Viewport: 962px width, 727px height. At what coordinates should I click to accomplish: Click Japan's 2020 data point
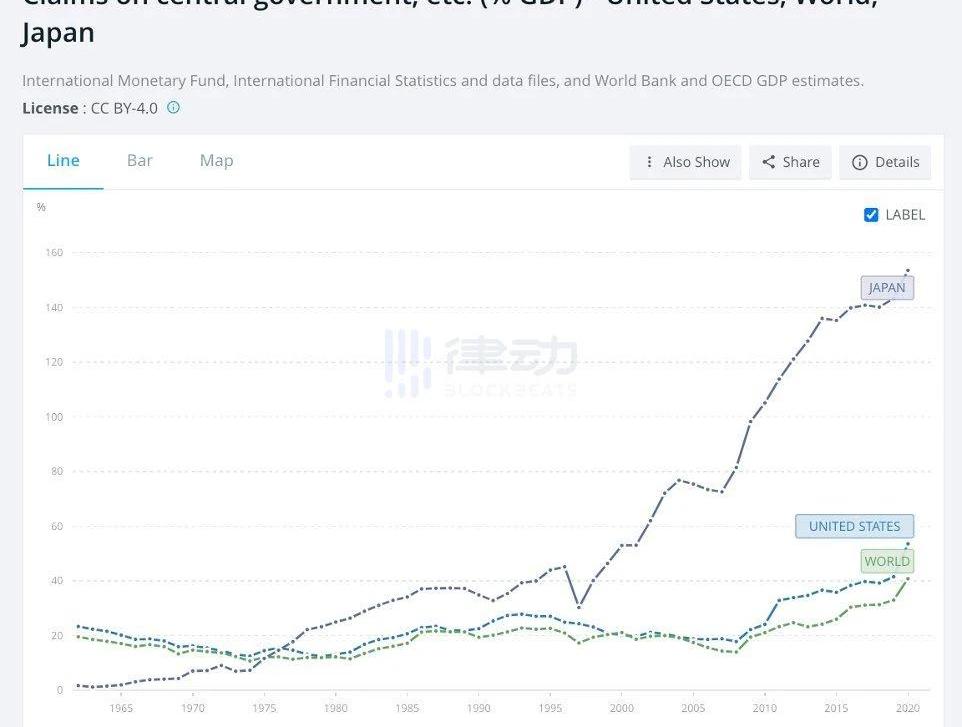[908, 270]
